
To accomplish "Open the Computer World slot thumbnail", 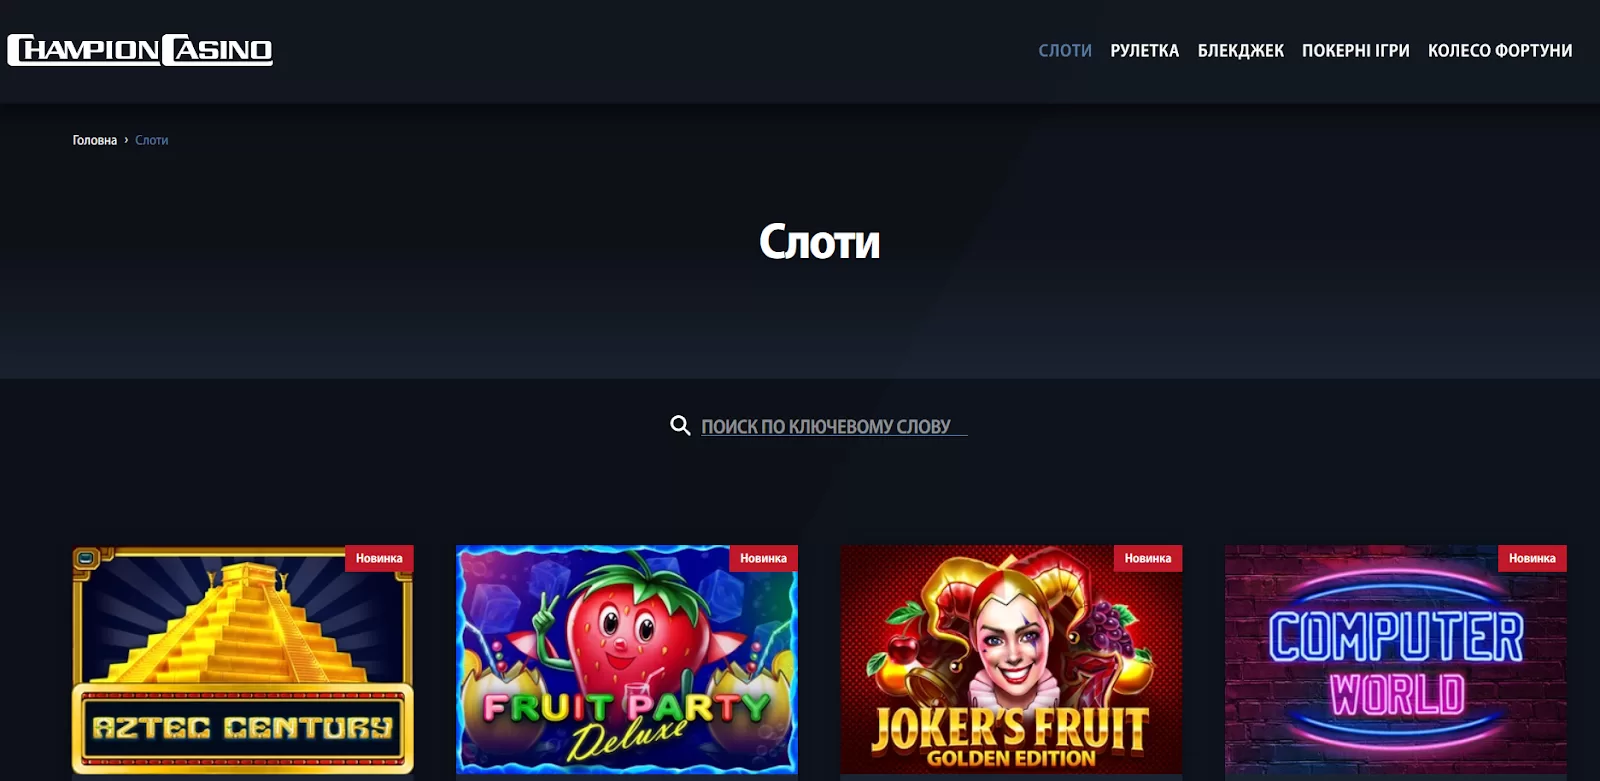I will 1396,662.
